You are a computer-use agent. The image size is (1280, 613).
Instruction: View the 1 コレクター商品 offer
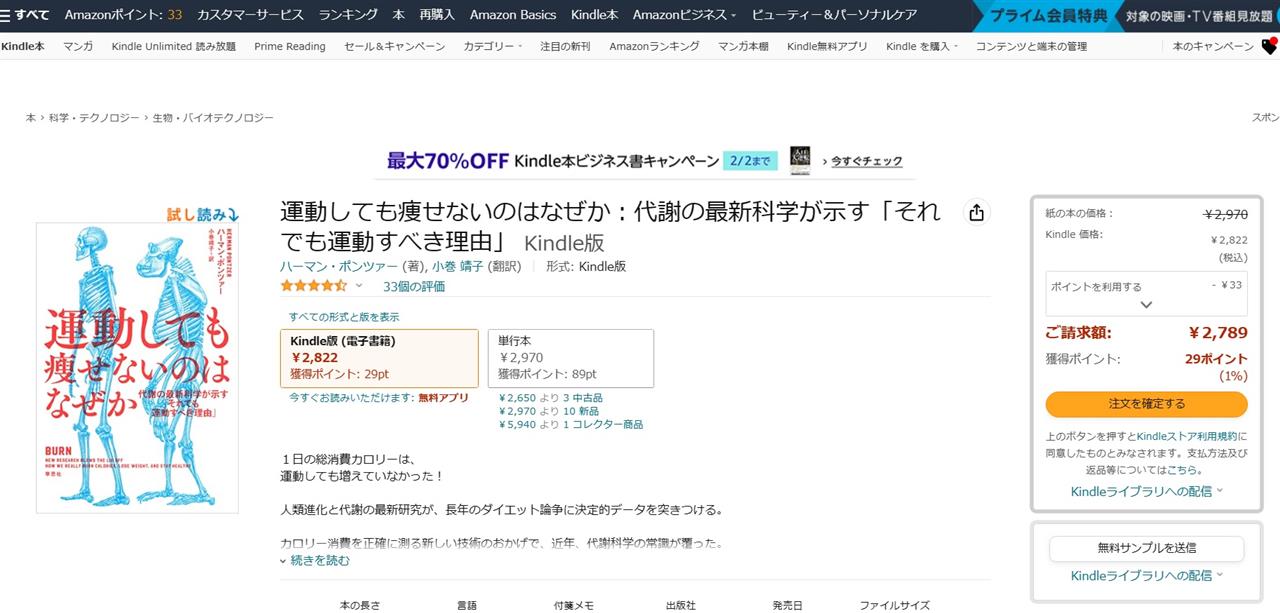click(603, 424)
